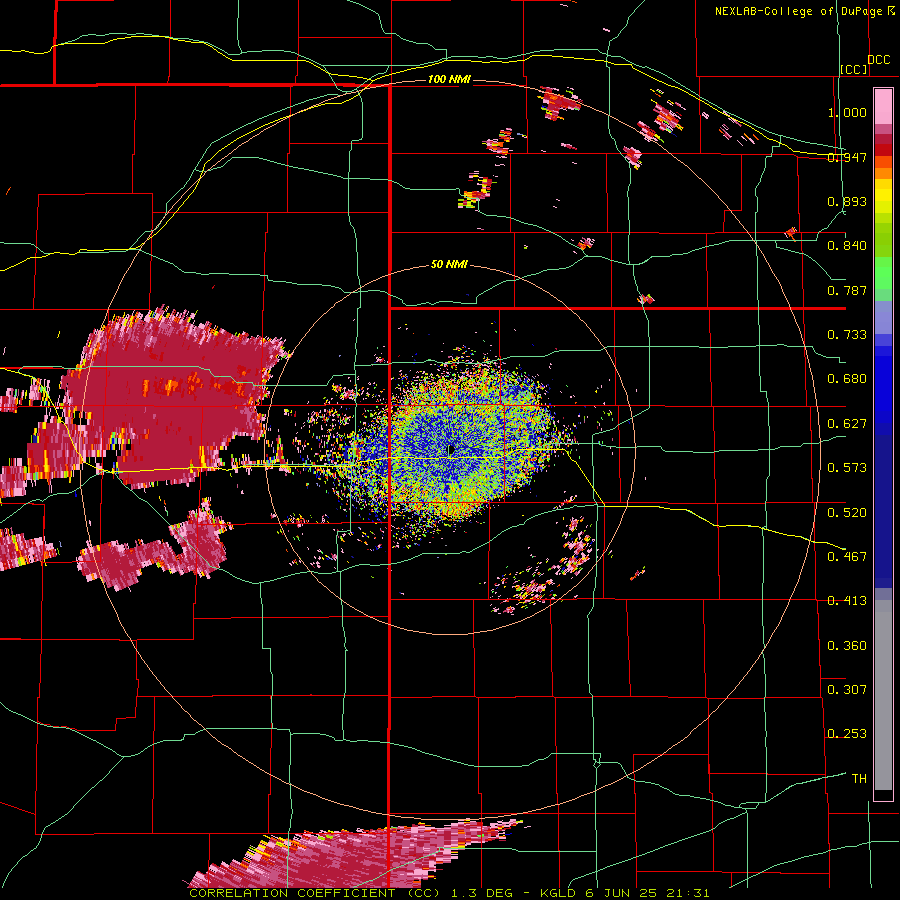The image size is (900, 900).
Task: Click the DCC label above the scale
Action: 879,60
